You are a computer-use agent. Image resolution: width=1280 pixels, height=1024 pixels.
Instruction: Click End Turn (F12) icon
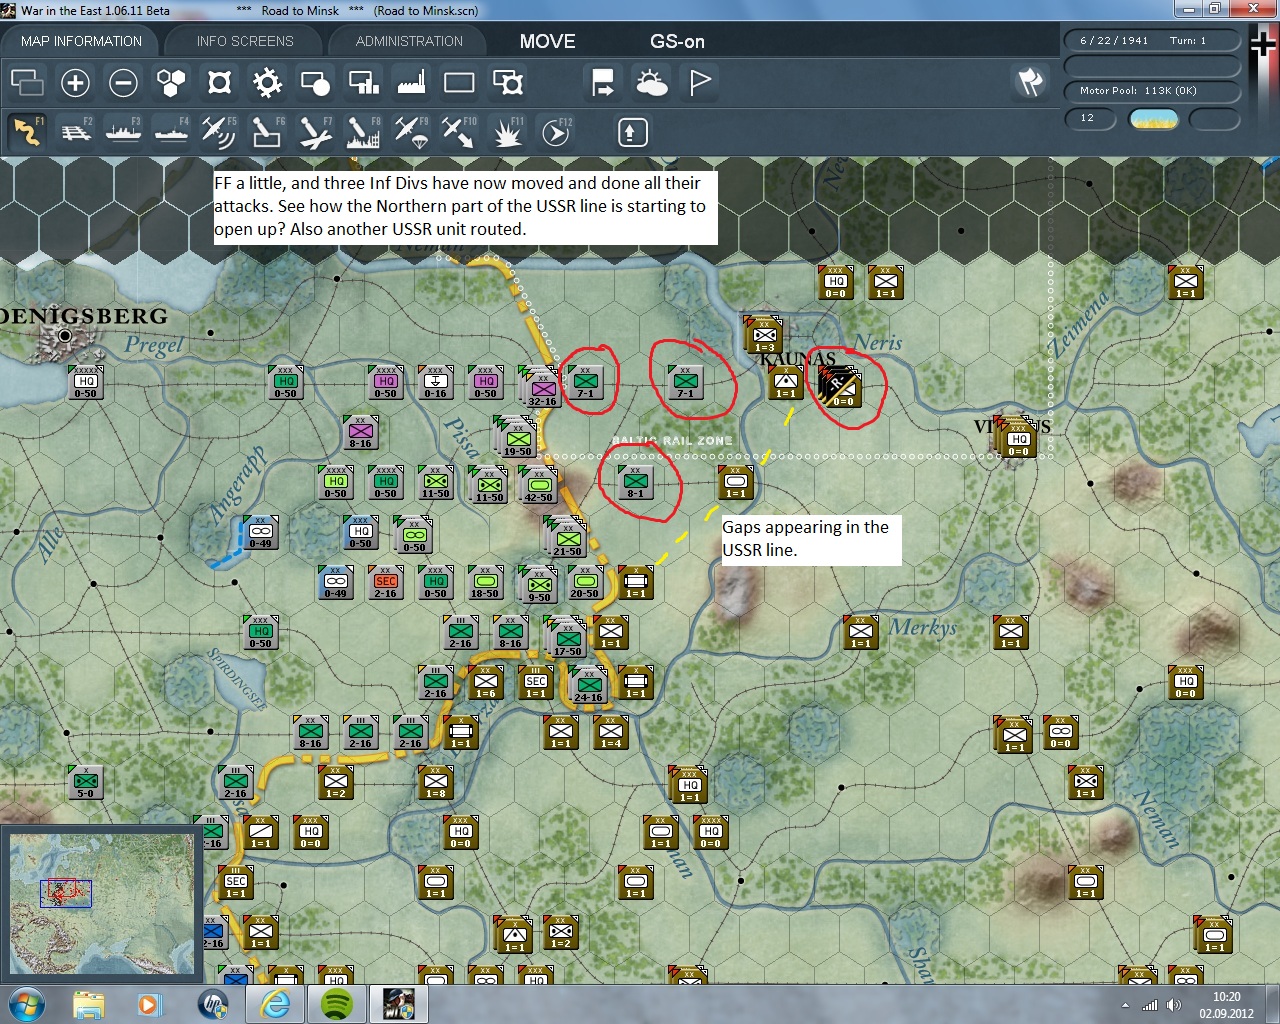click(x=556, y=132)
